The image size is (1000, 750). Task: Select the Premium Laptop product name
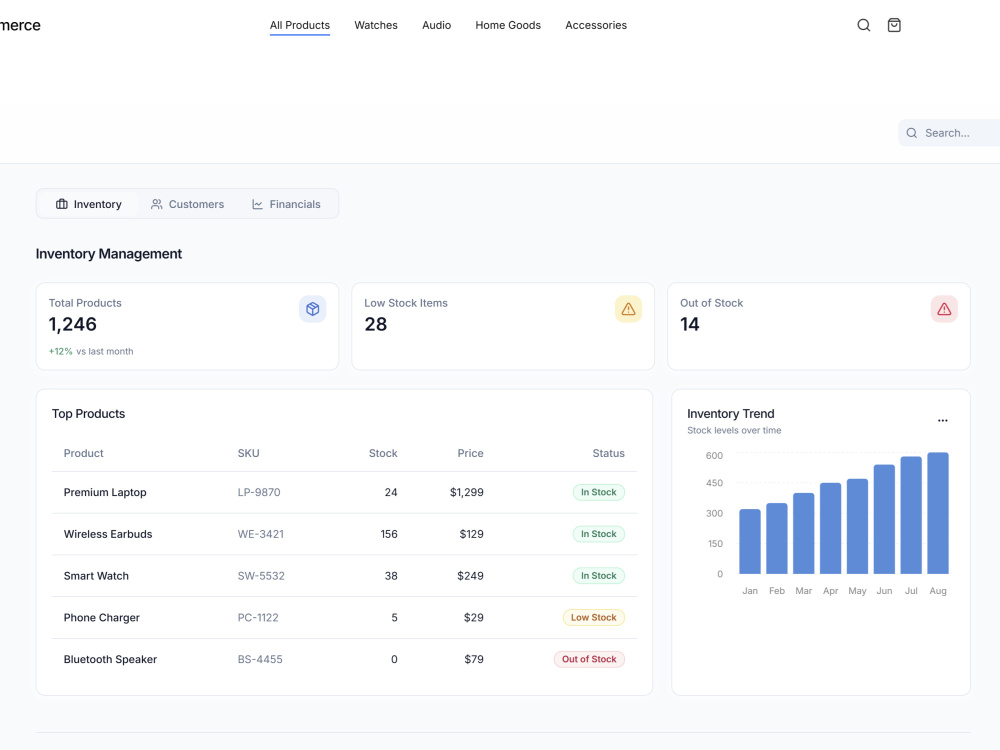[x=105, y=492]
